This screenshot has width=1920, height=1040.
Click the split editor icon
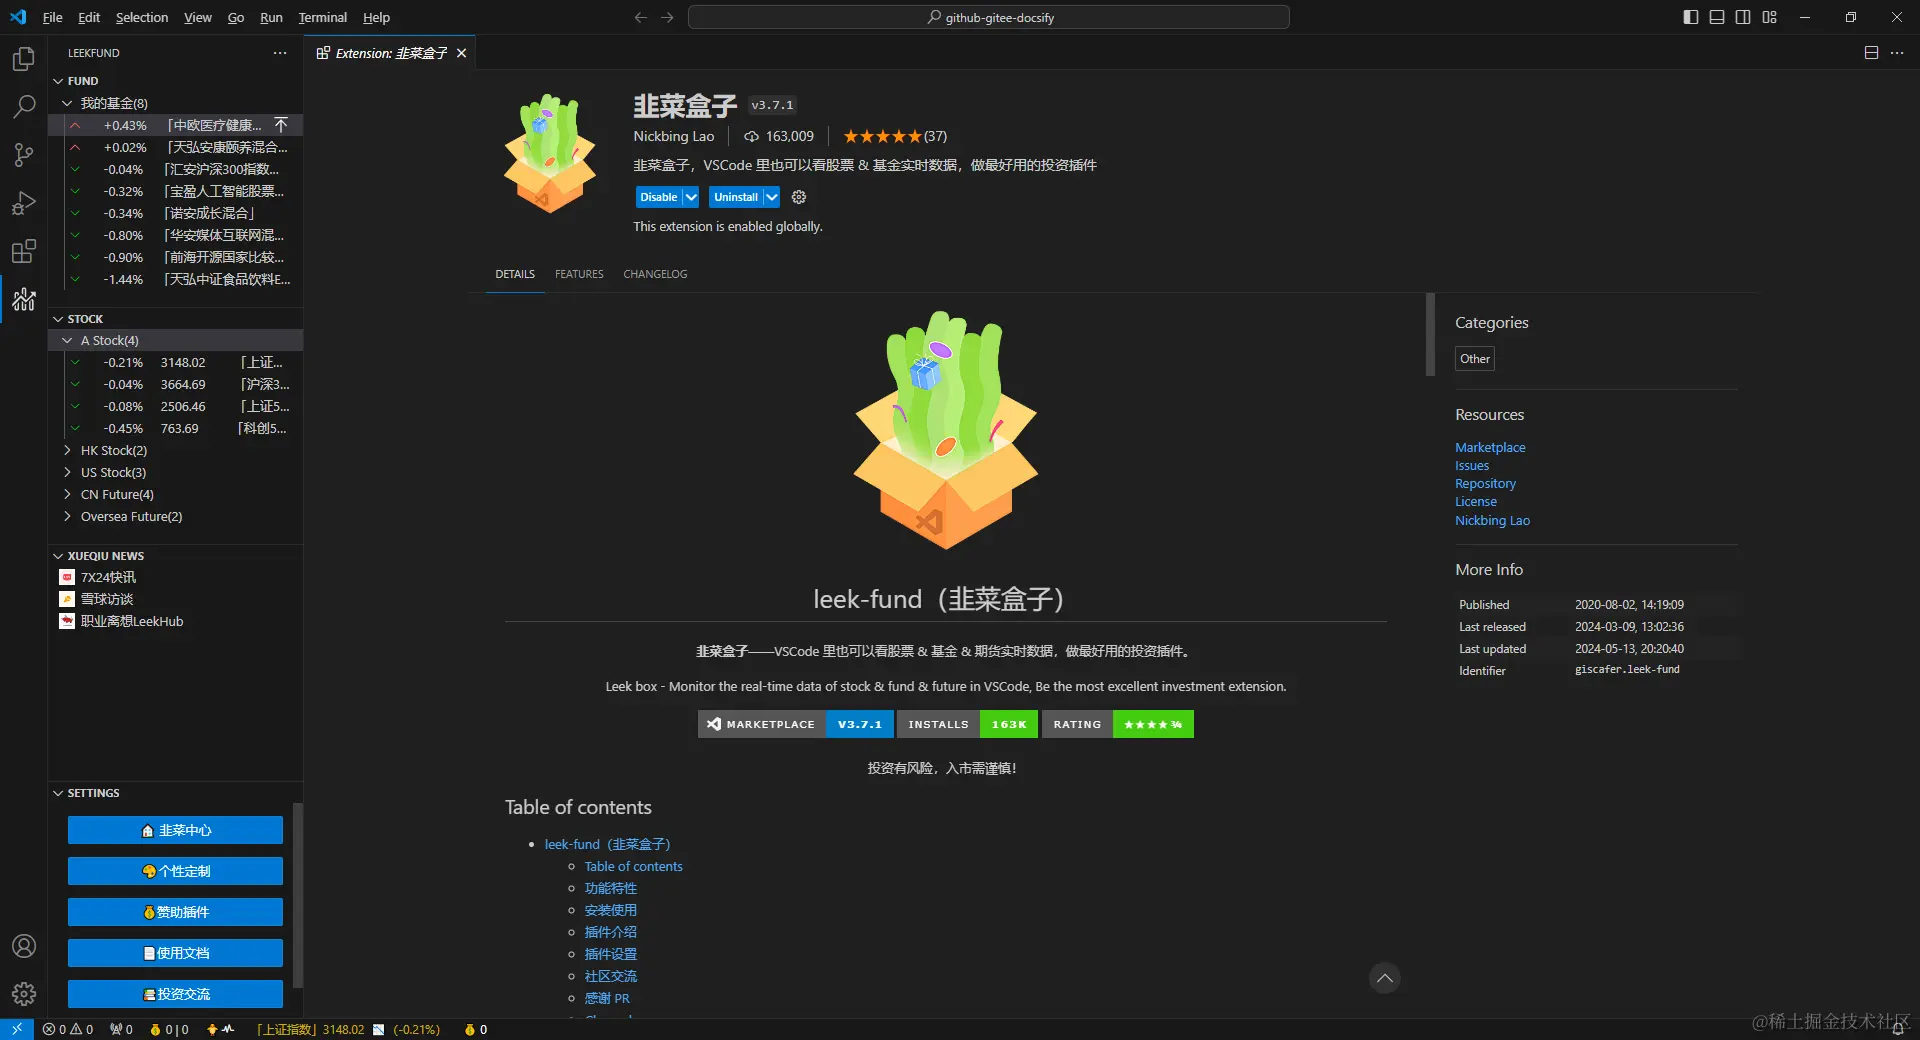coord(1871,53)
